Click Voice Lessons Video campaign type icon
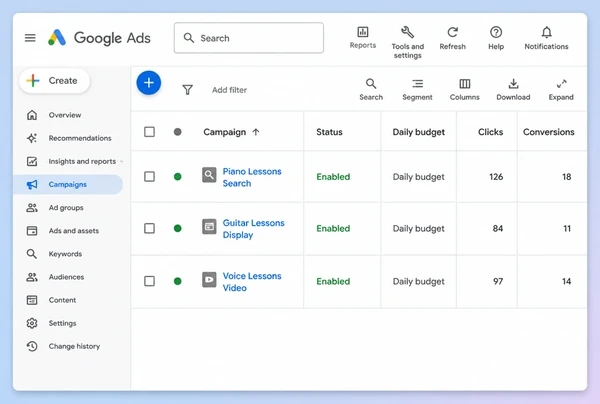The image size is (600, 404). click(209, 280)
